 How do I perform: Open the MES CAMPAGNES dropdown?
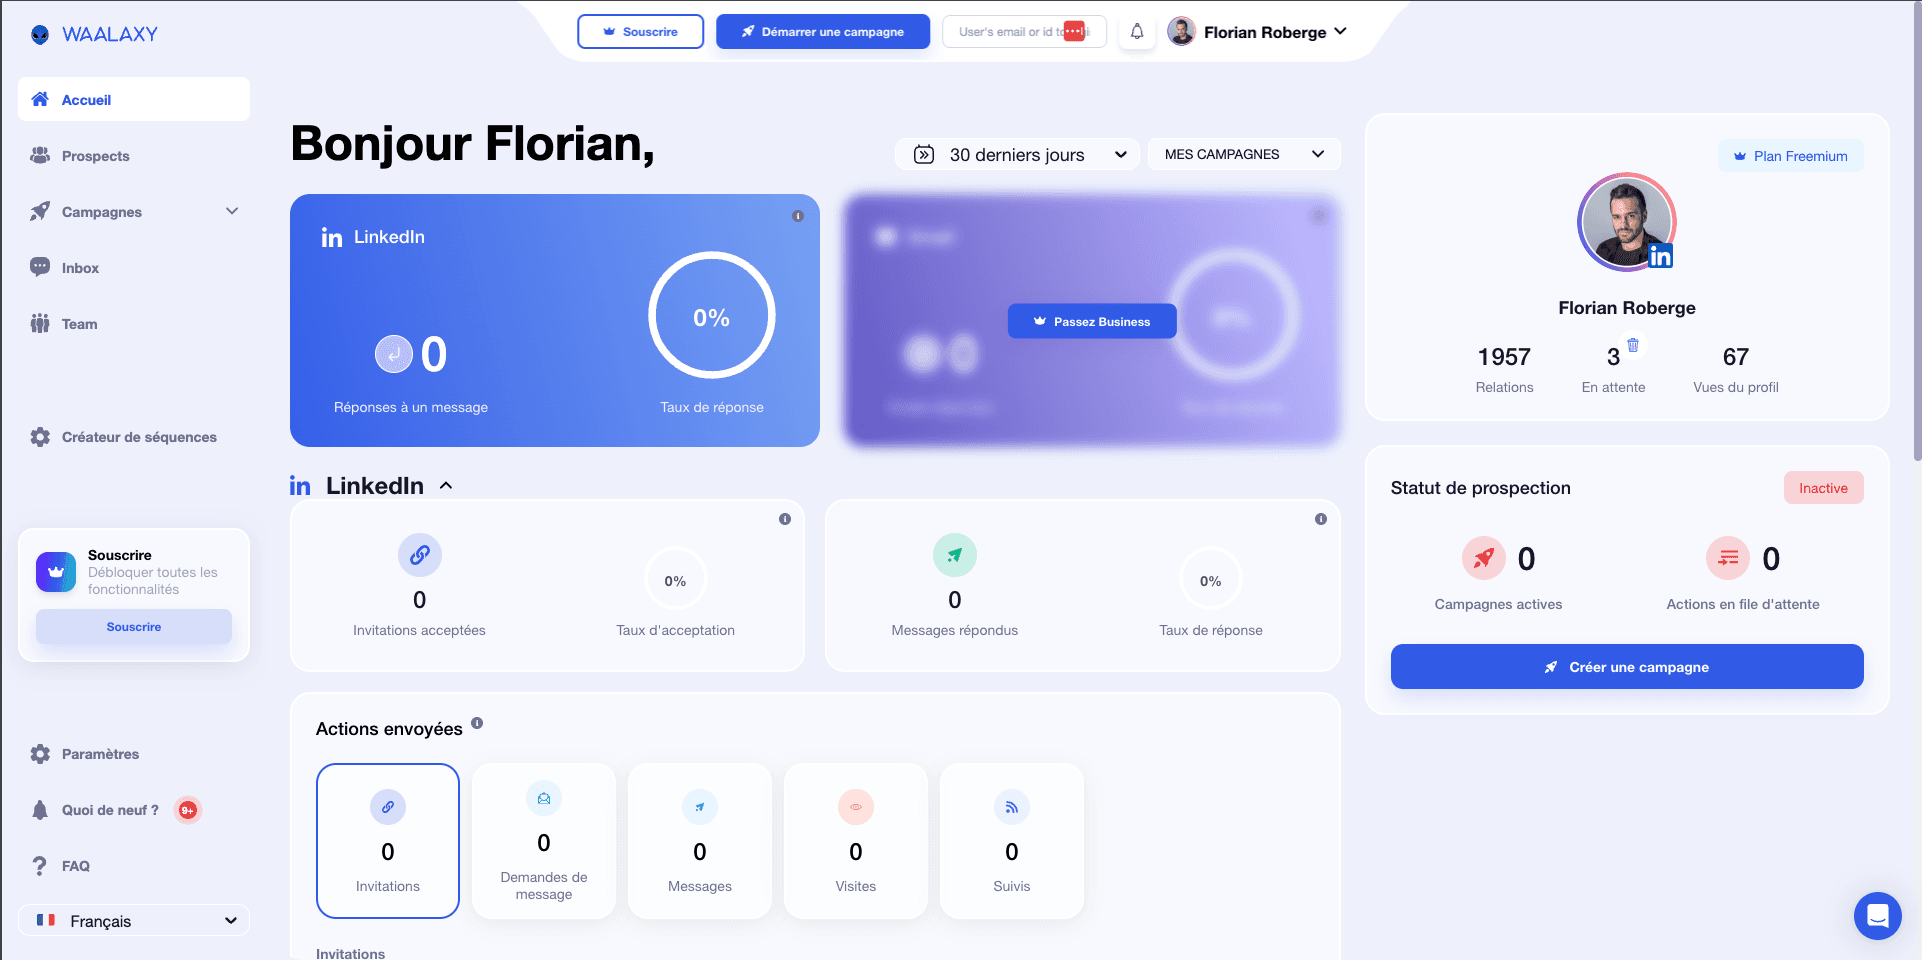point(1243,154)
